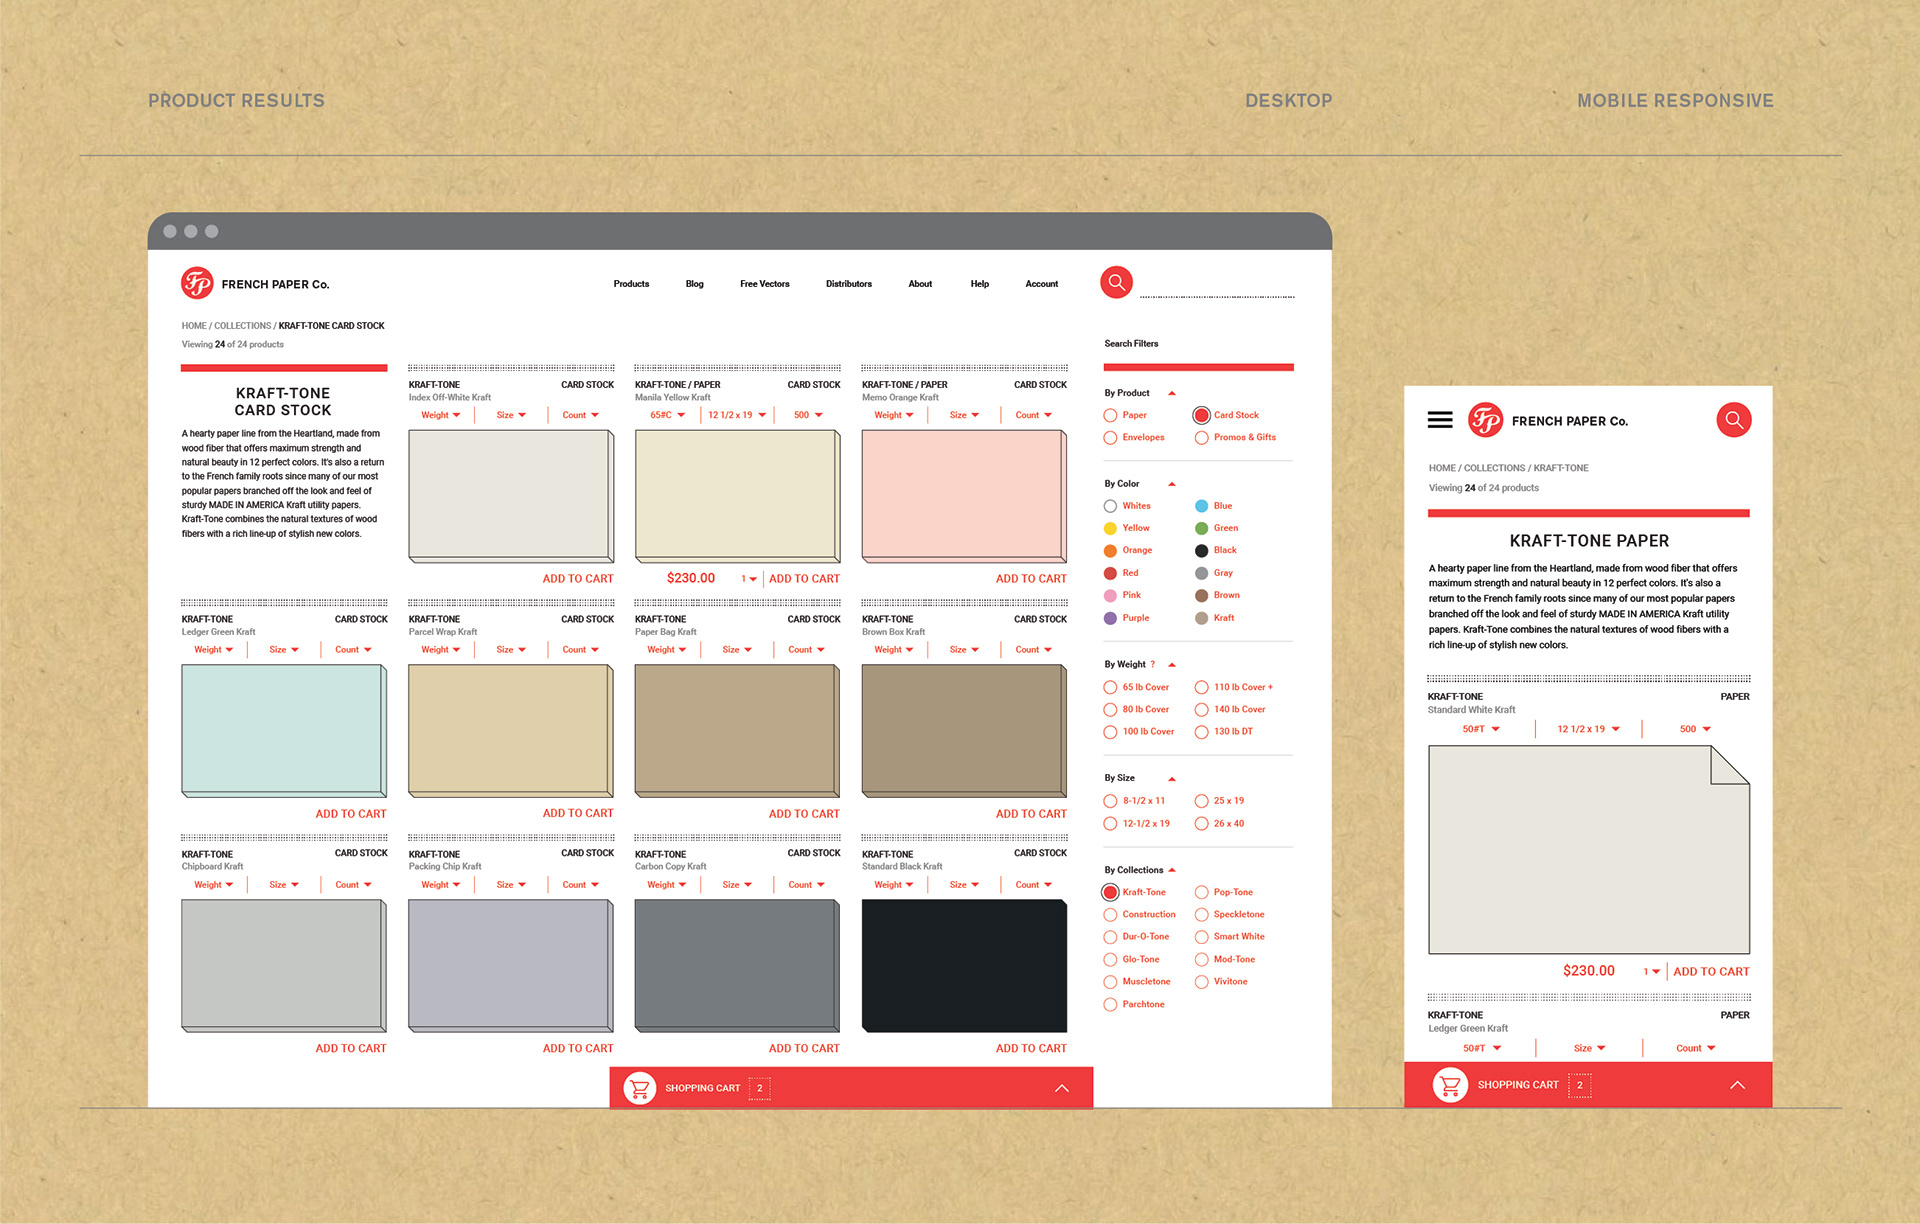This screenshot has height=1224, width=1920.
Task: Open the Free Vectors nav item
Action: (764, 284)
